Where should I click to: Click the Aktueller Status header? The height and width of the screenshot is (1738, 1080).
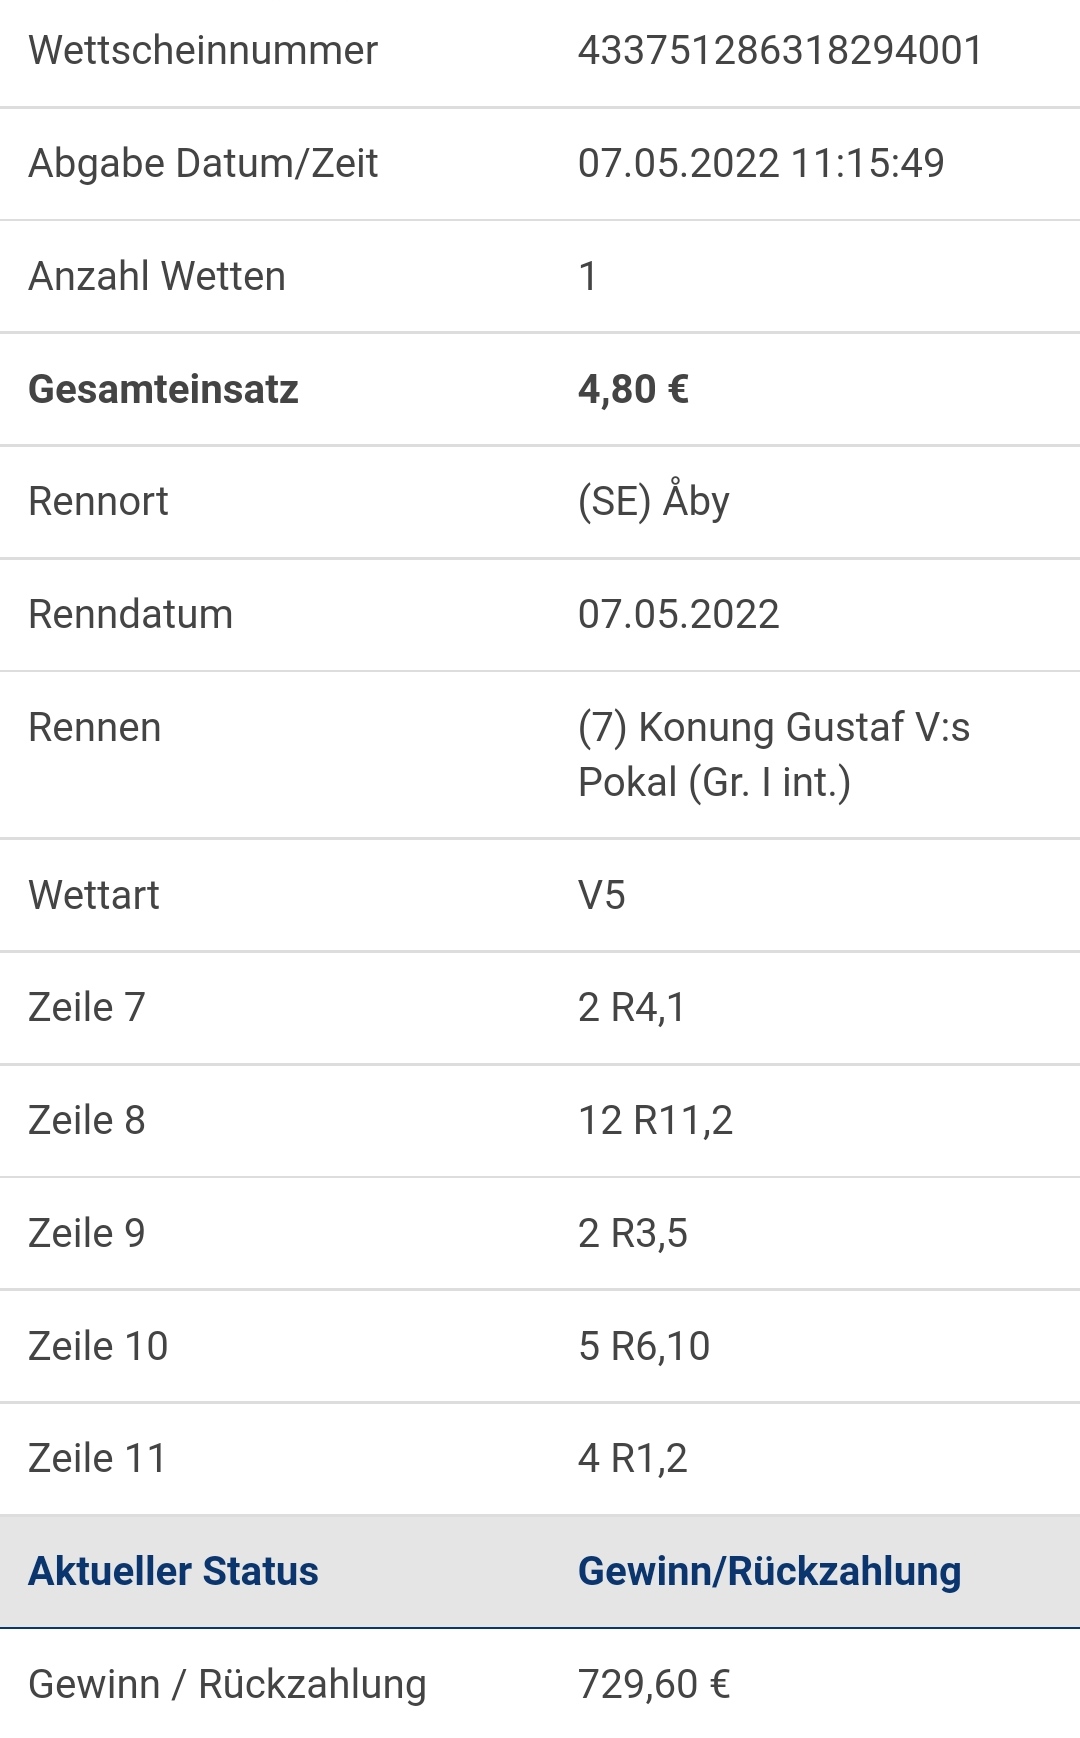pyautogui.click(x=174, y=1571)
